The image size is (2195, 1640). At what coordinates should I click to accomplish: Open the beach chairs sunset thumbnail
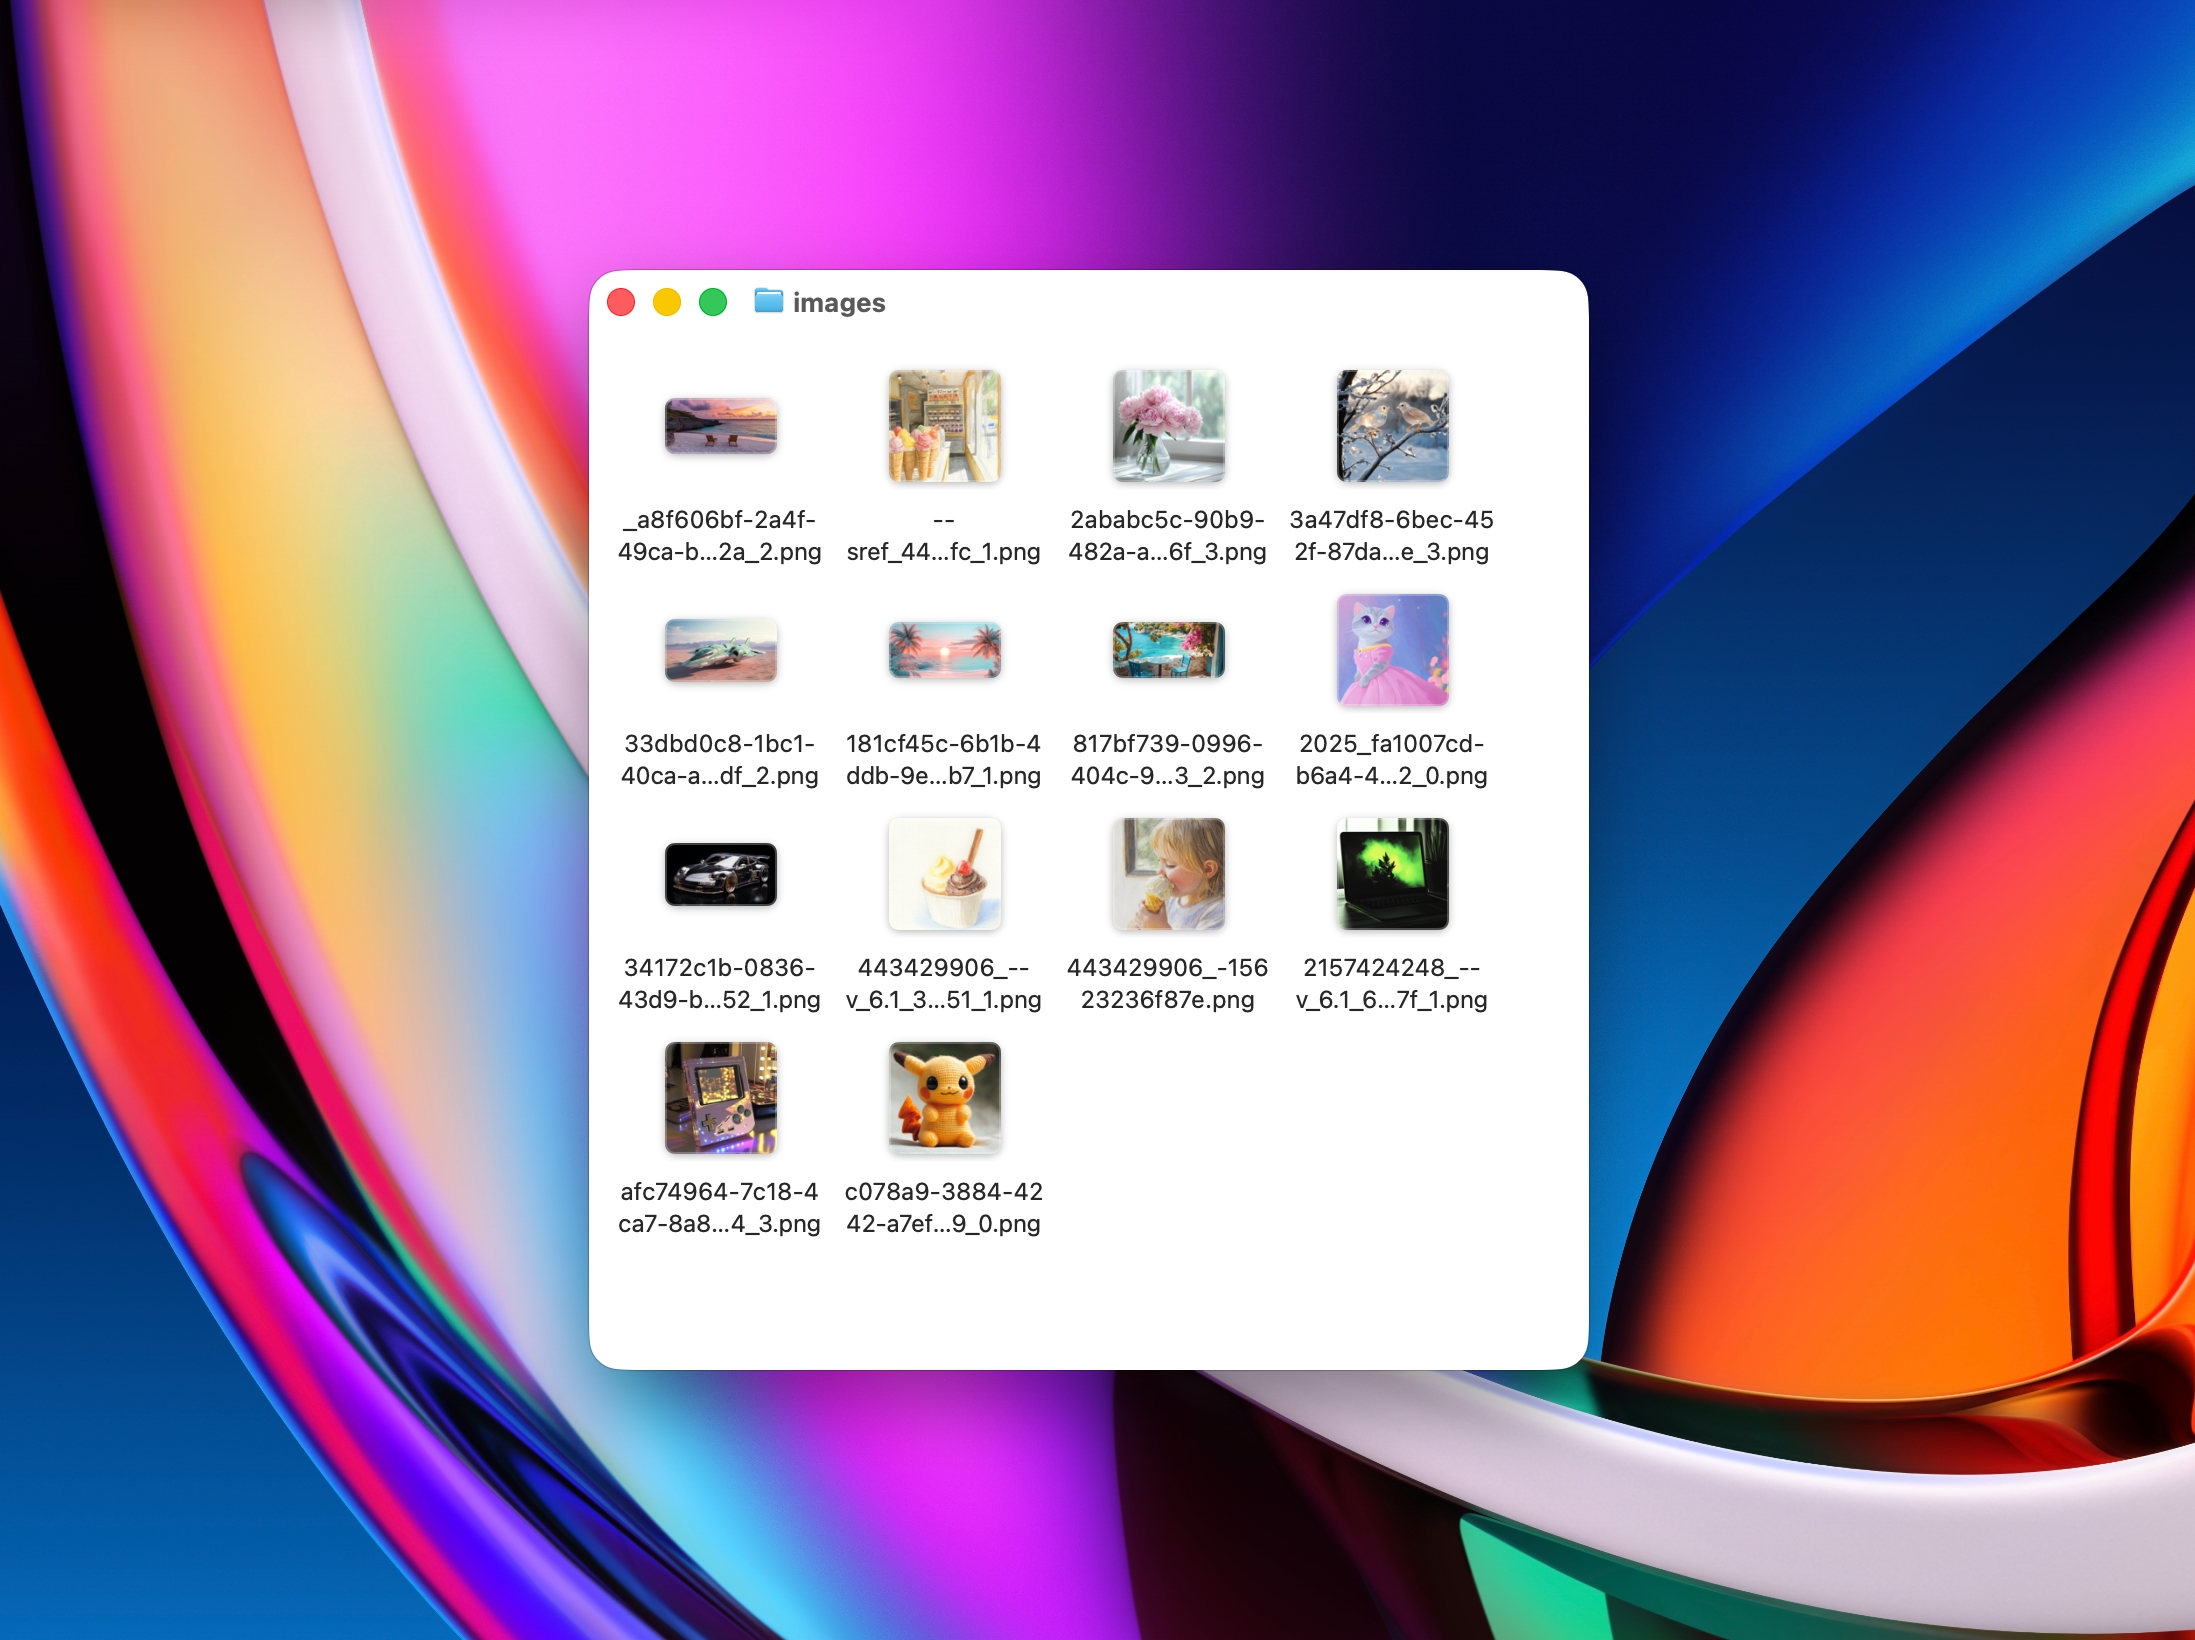[721, 424]
